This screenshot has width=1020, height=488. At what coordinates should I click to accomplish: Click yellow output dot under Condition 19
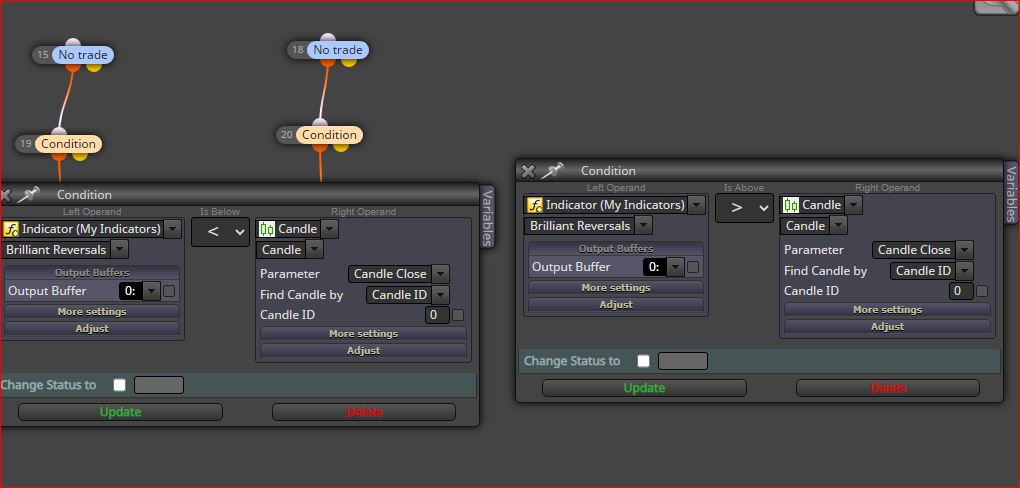point(80,156)
